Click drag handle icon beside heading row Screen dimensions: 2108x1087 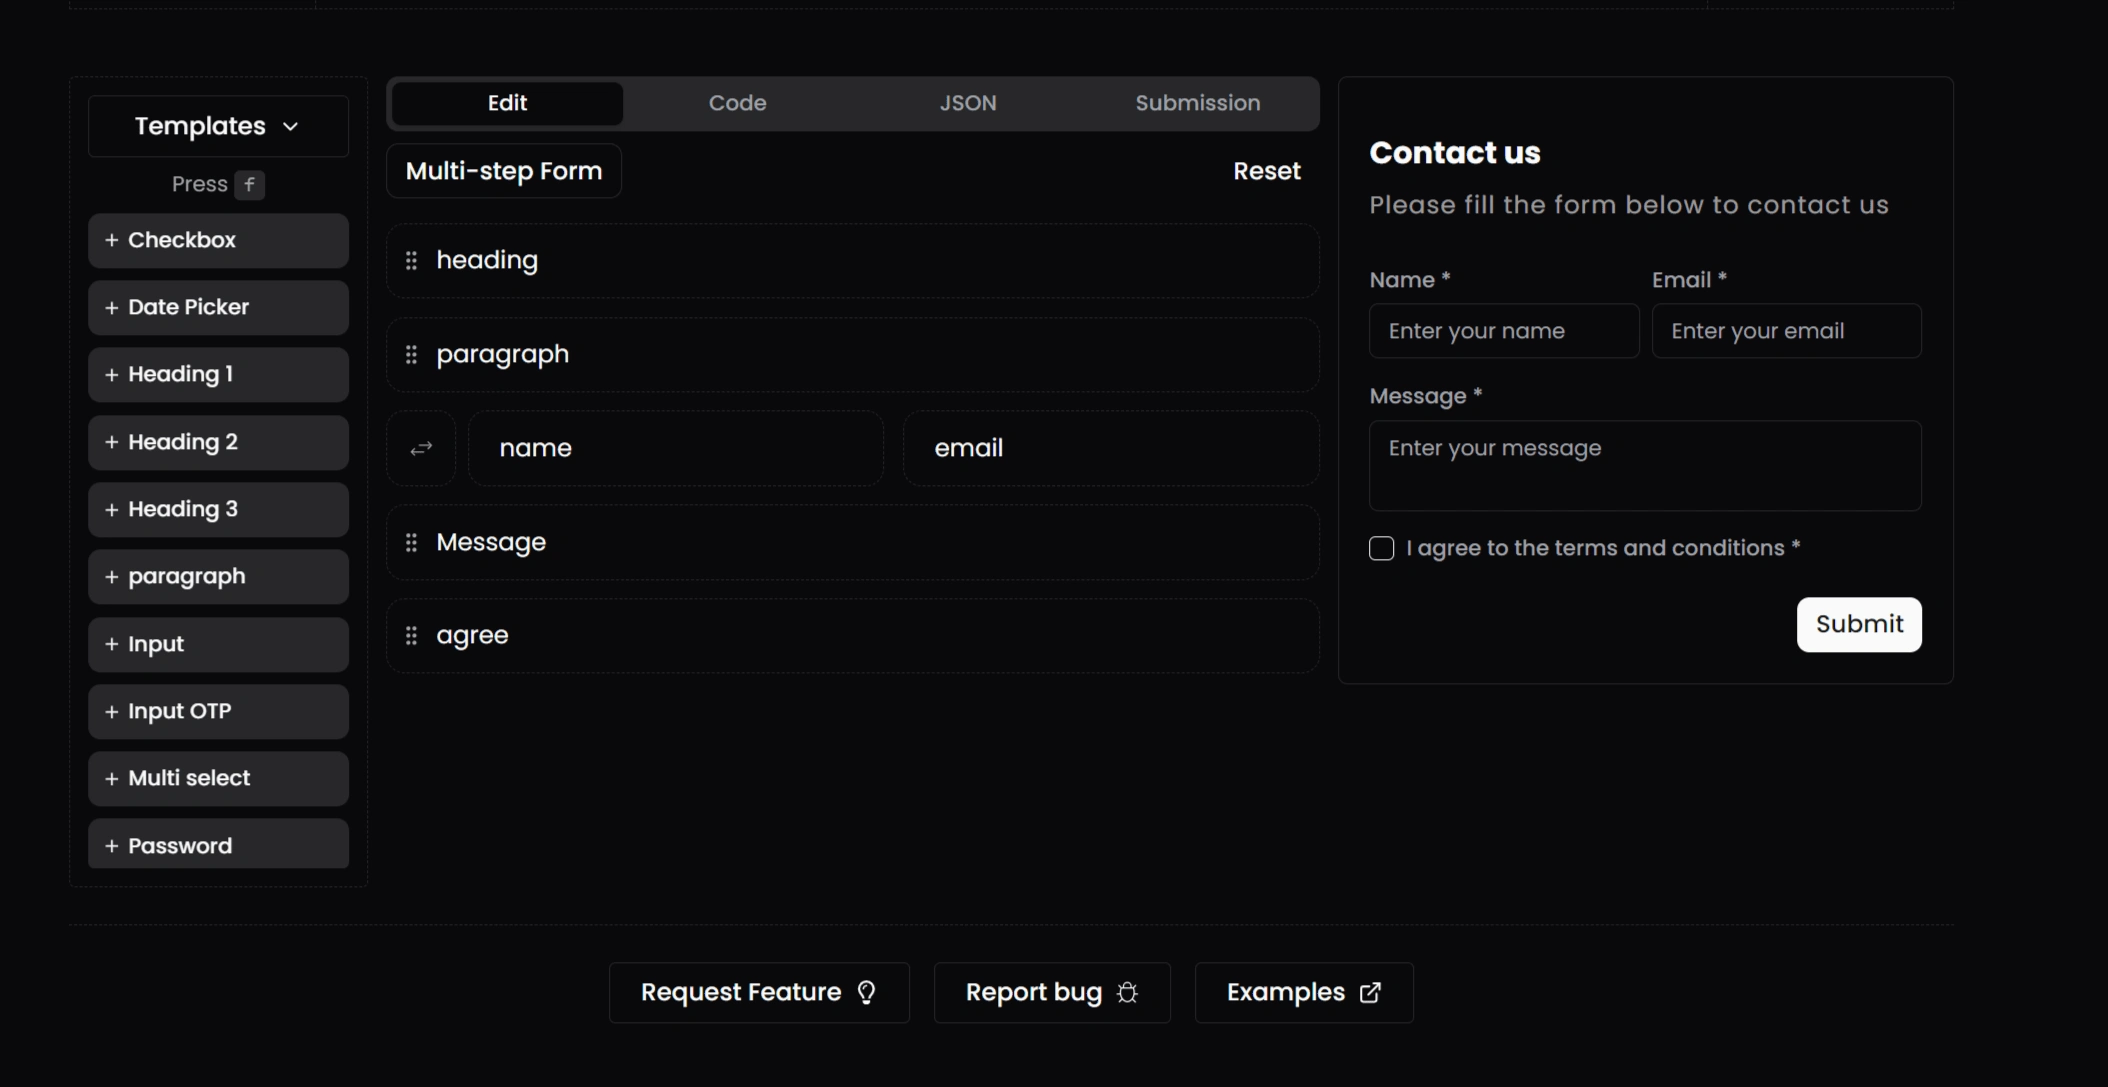point(411,261)
